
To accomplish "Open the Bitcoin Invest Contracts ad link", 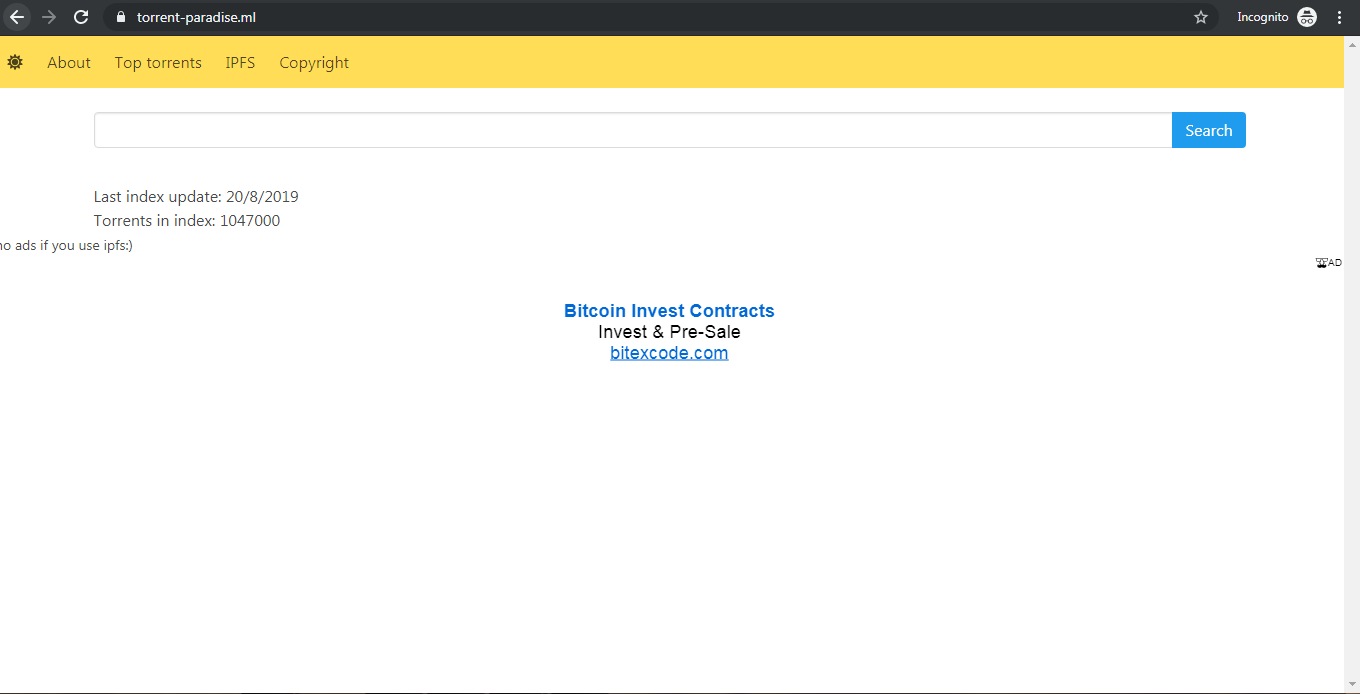I will (669, 311).
